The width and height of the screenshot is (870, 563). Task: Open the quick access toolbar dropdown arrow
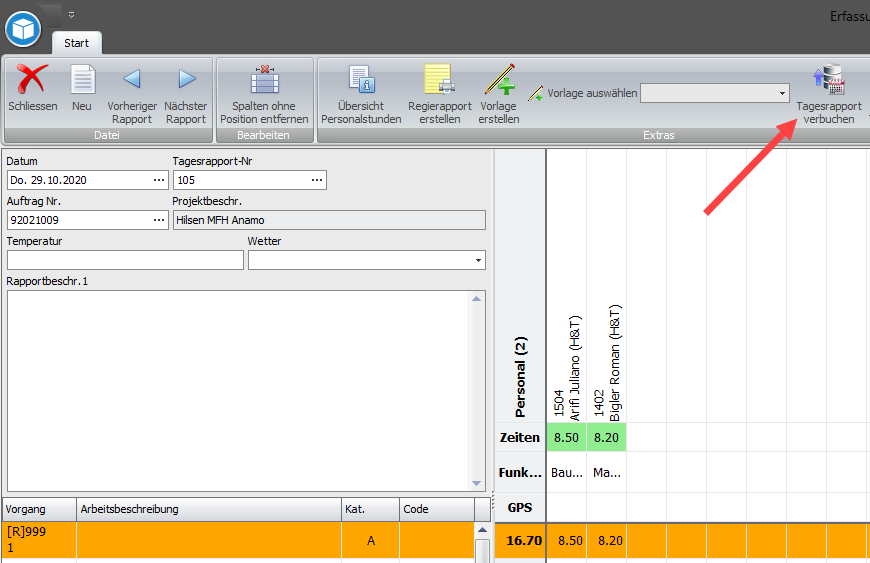pos(72,15)
